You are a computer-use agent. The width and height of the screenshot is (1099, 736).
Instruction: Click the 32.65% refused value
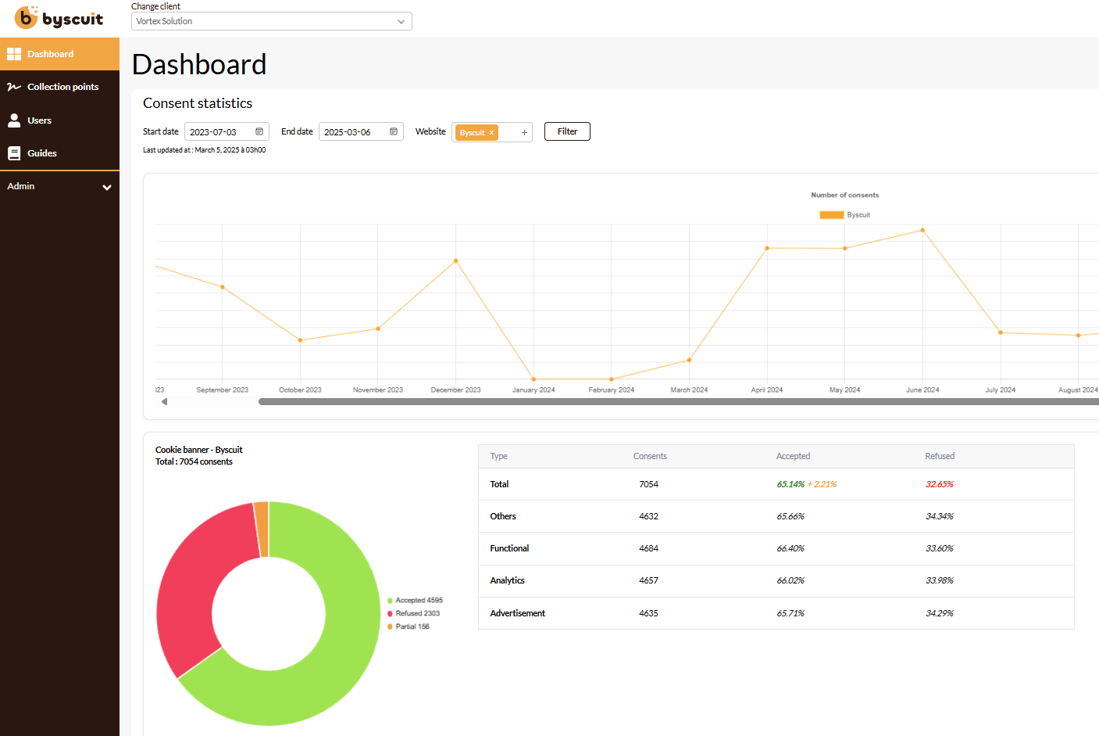939,484
